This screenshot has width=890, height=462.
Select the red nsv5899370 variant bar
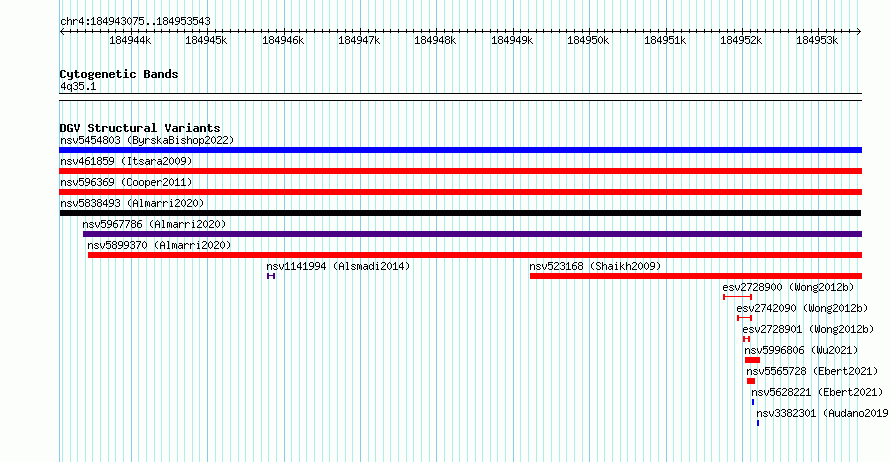click(475, 255)
